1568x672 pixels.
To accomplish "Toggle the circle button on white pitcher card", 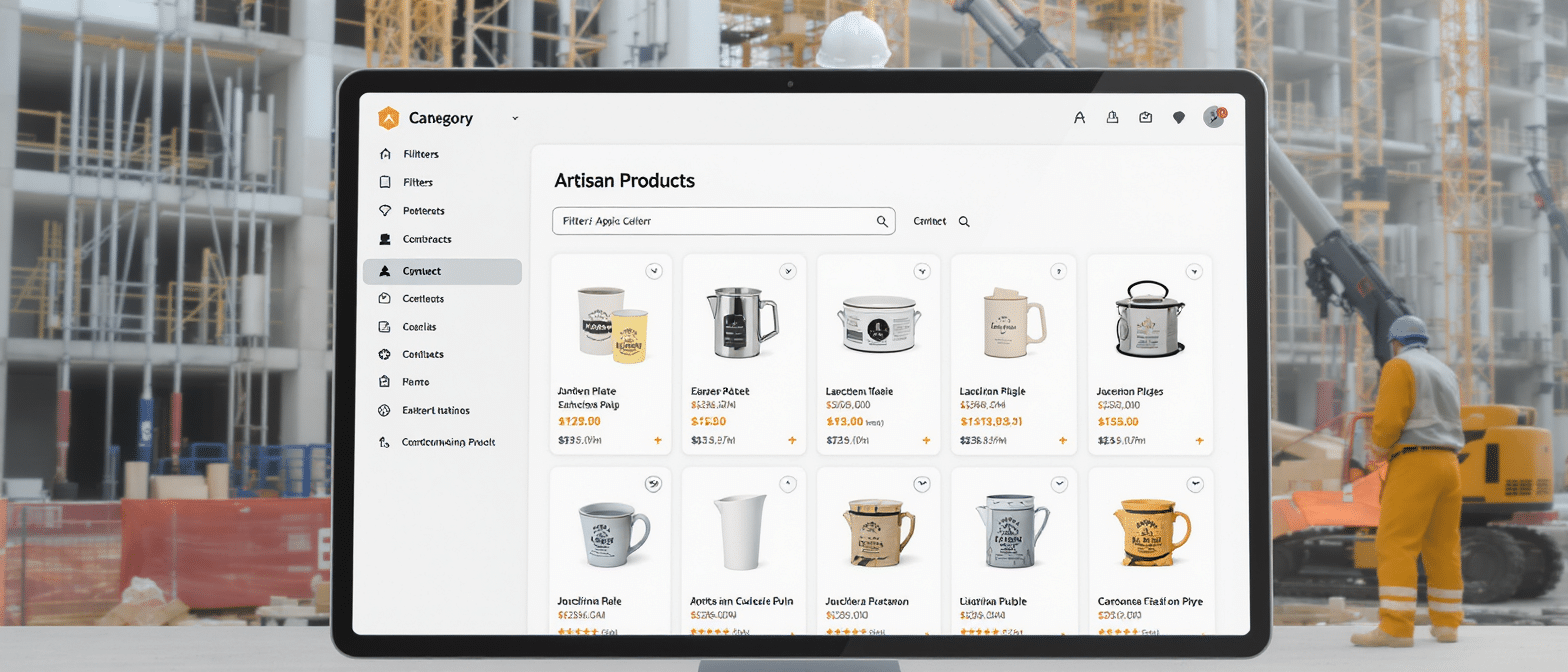I will click(x=788, y=484).
